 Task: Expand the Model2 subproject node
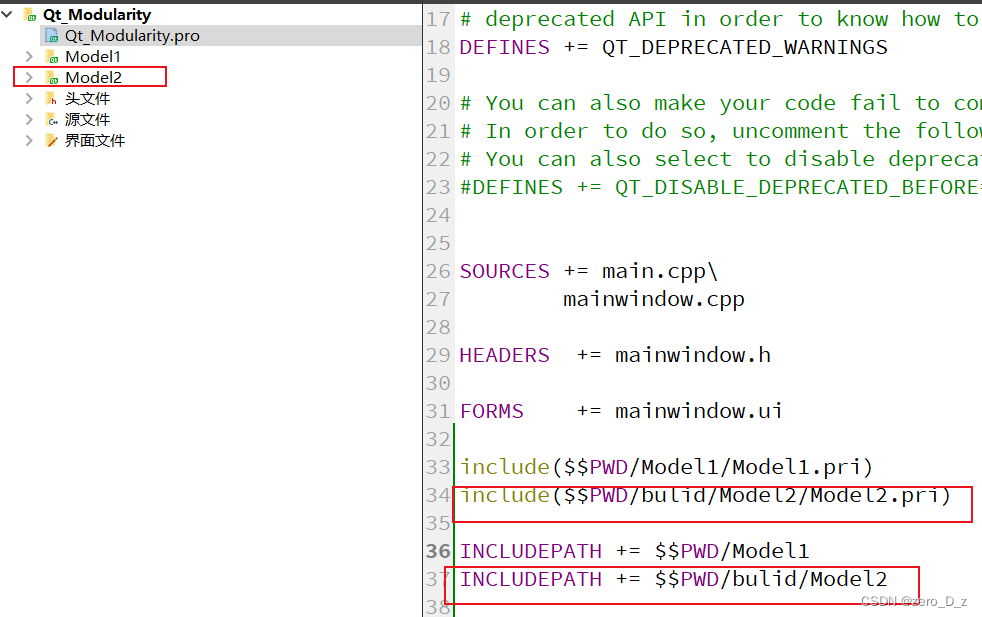(29, 78)
